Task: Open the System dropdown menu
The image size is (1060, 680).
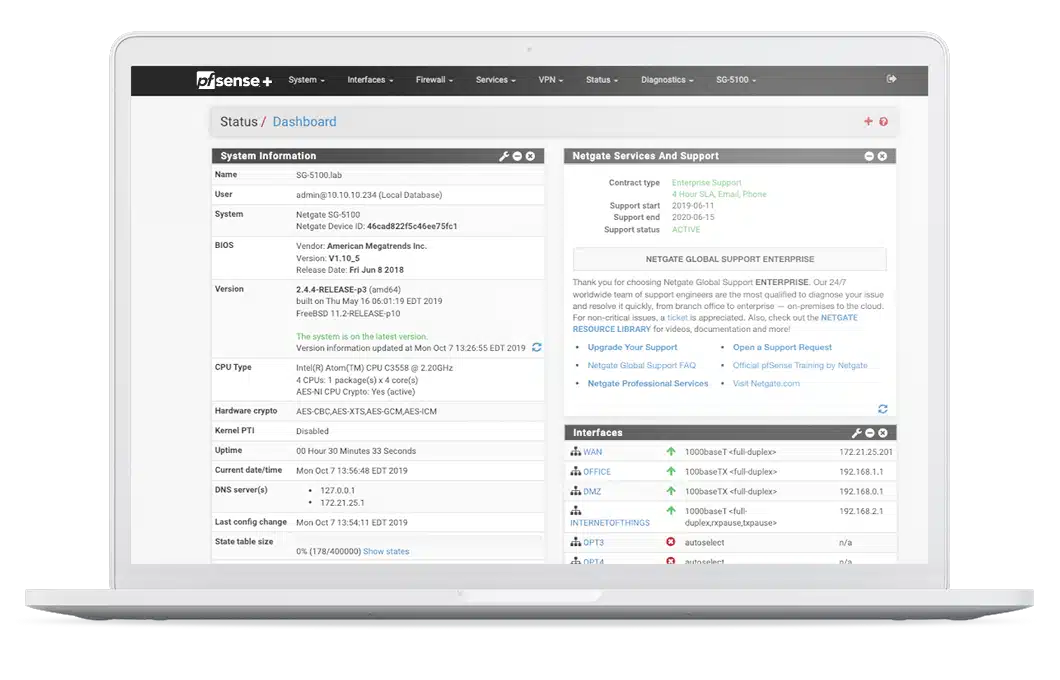Action: point(306,80)
